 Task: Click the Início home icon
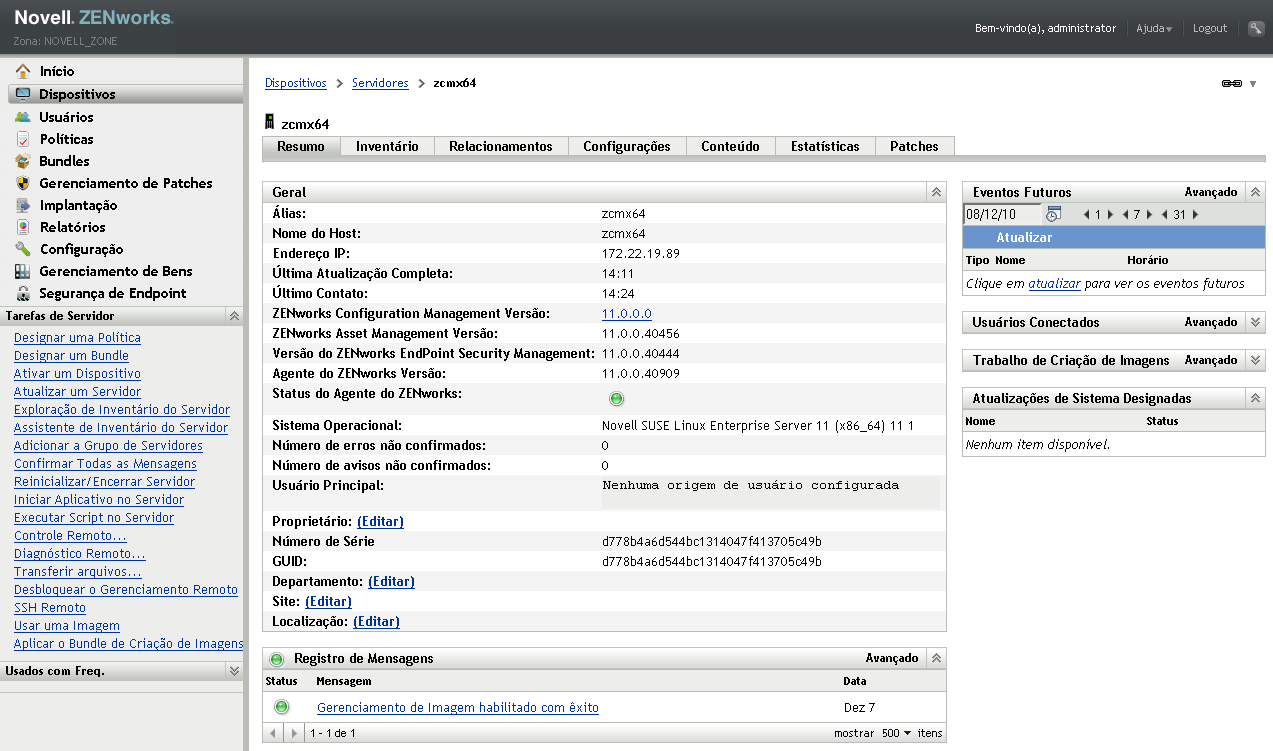click(22, 71)
